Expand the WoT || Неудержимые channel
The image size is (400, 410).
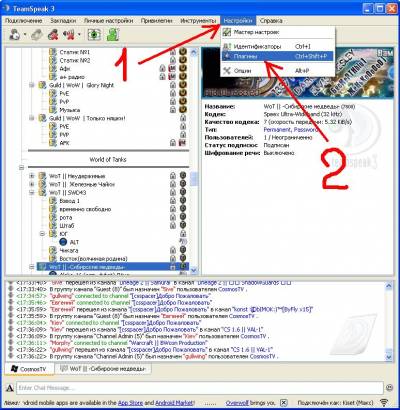pos(32,176)
